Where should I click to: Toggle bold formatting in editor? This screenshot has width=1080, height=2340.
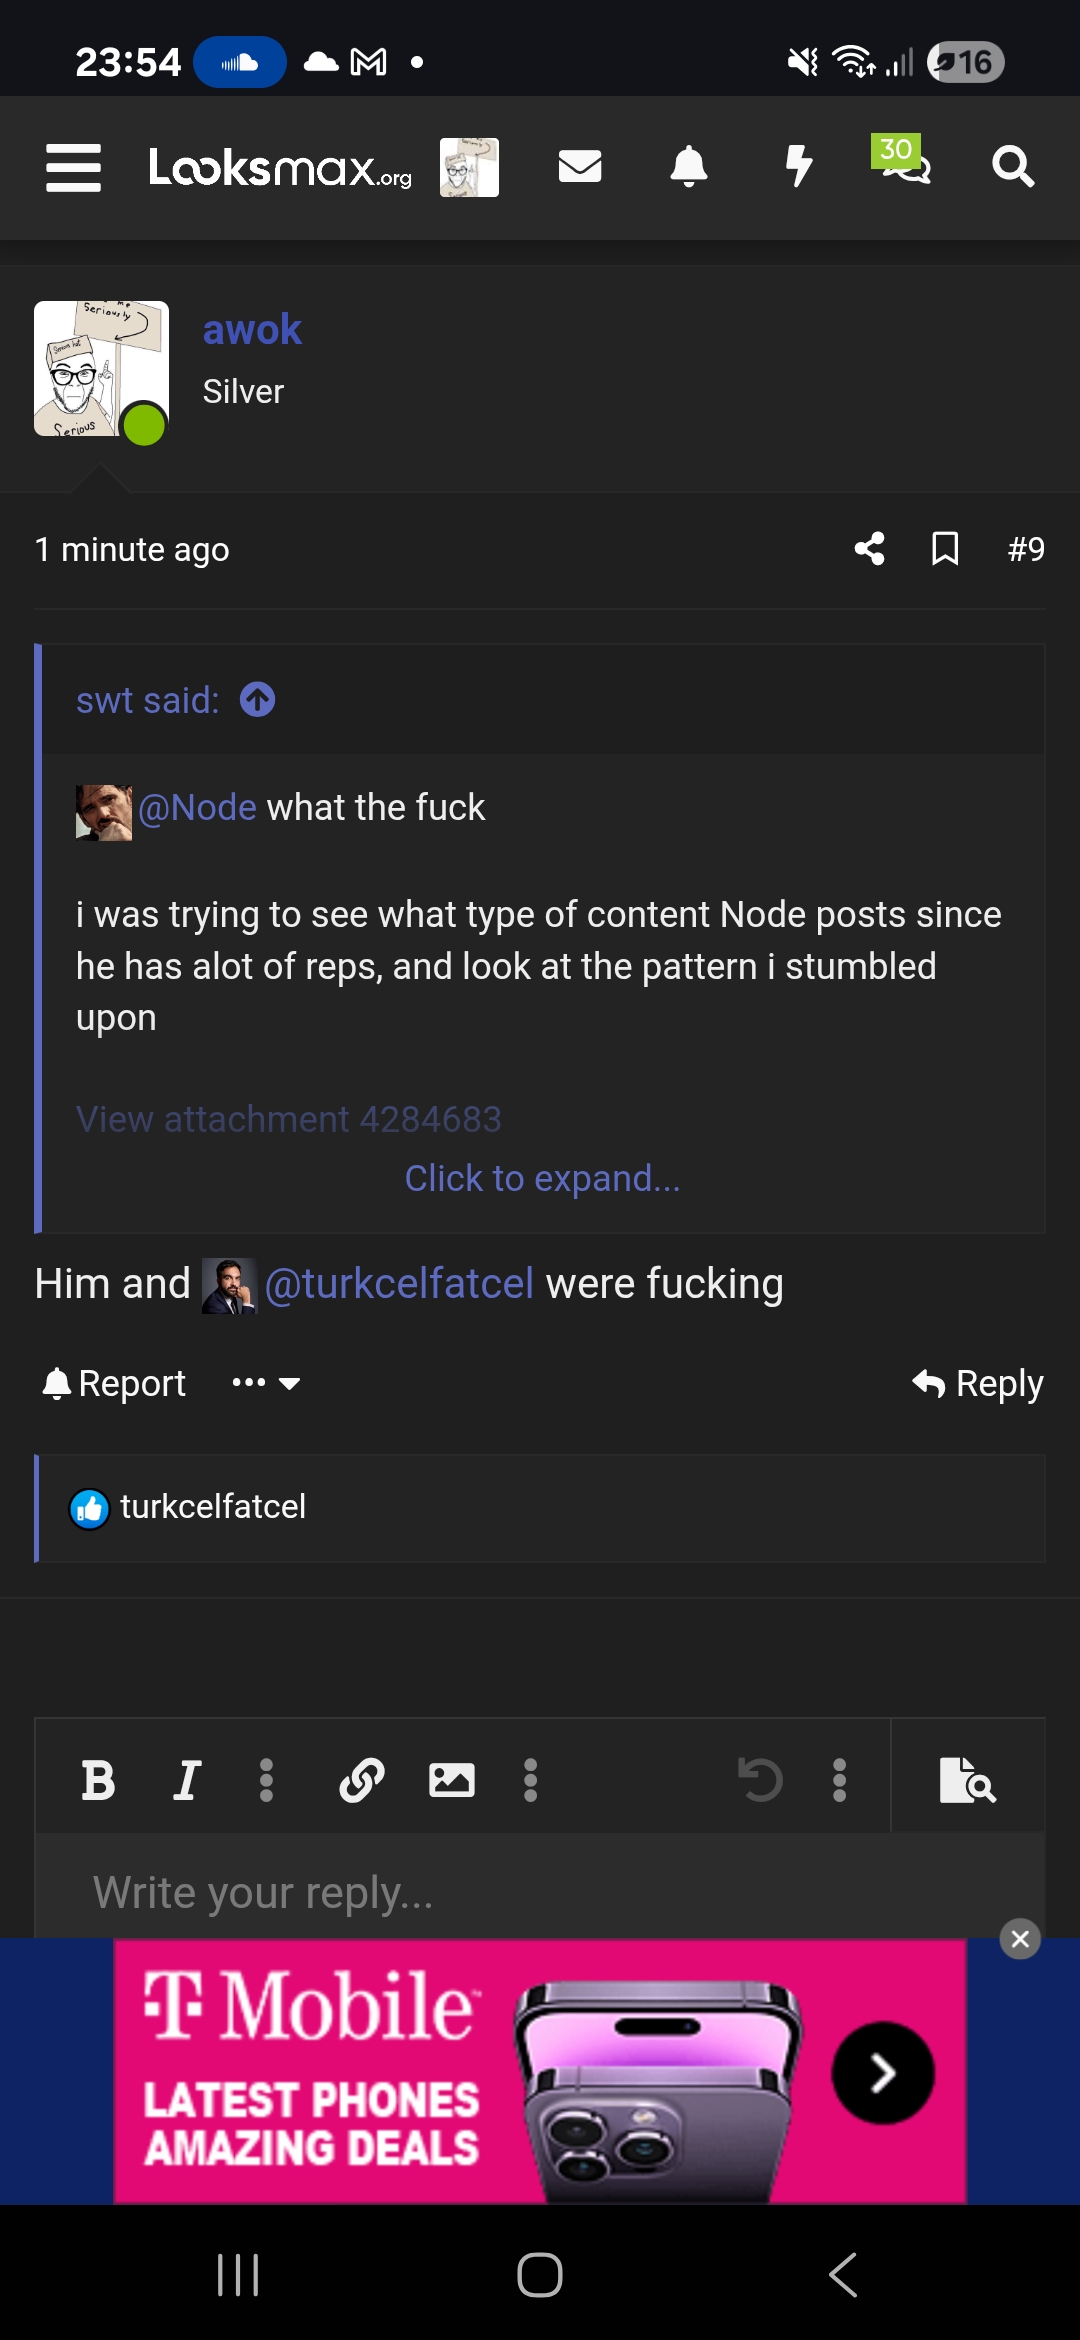(98, 1781)
